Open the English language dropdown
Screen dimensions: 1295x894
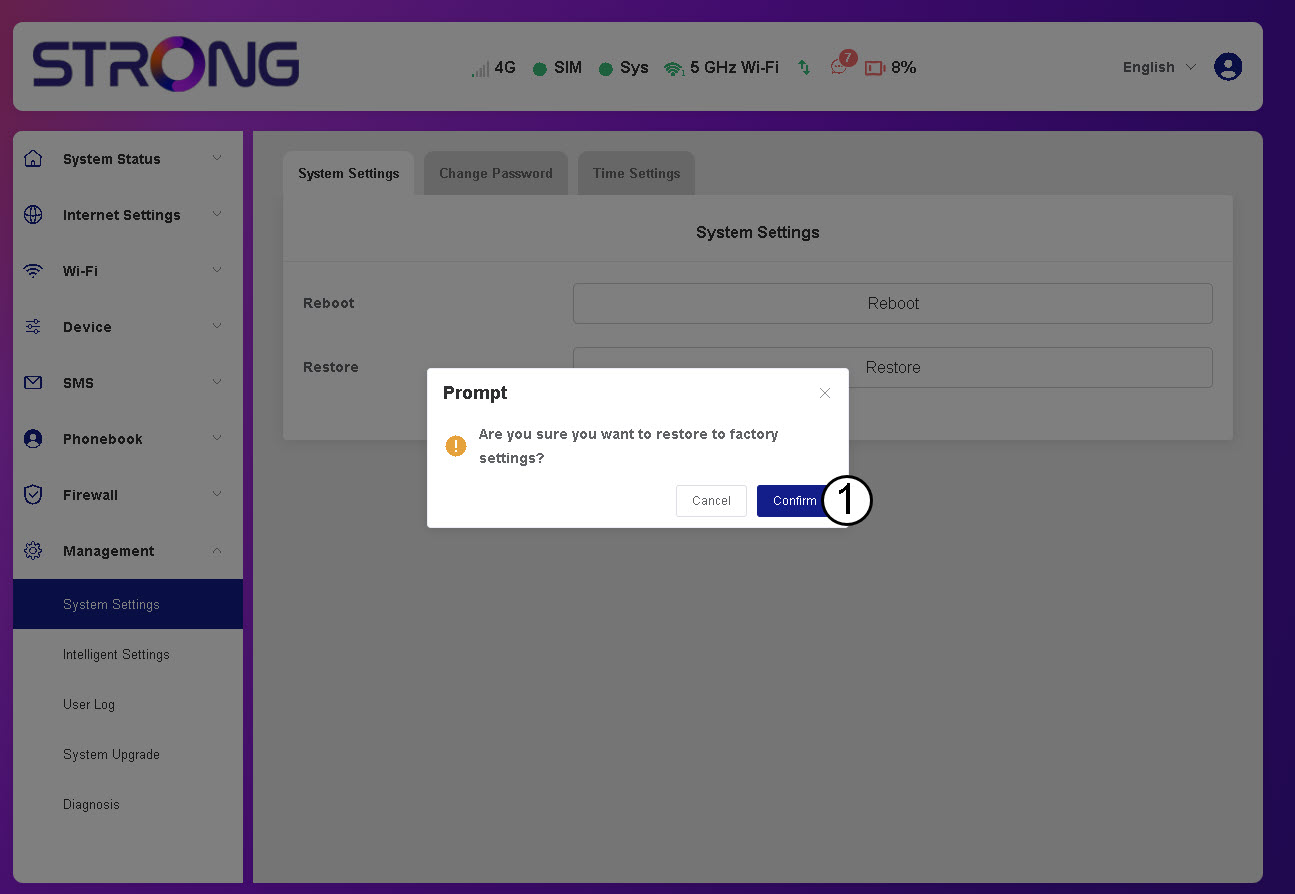point(1158,67)
